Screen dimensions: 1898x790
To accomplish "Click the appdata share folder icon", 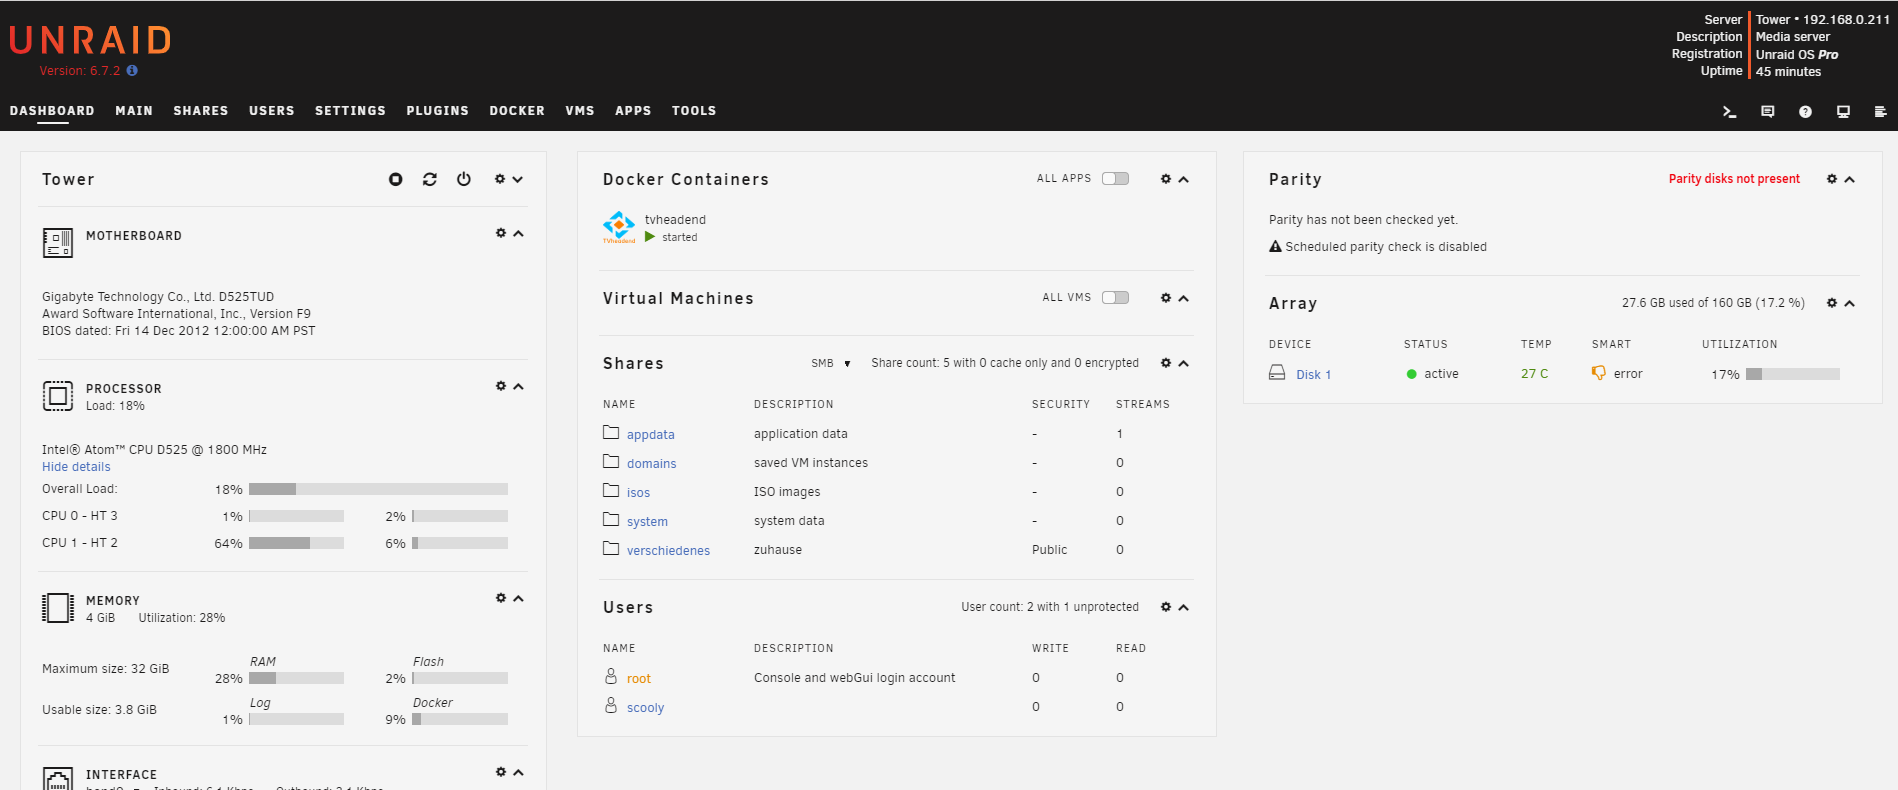I will [611, 433].
